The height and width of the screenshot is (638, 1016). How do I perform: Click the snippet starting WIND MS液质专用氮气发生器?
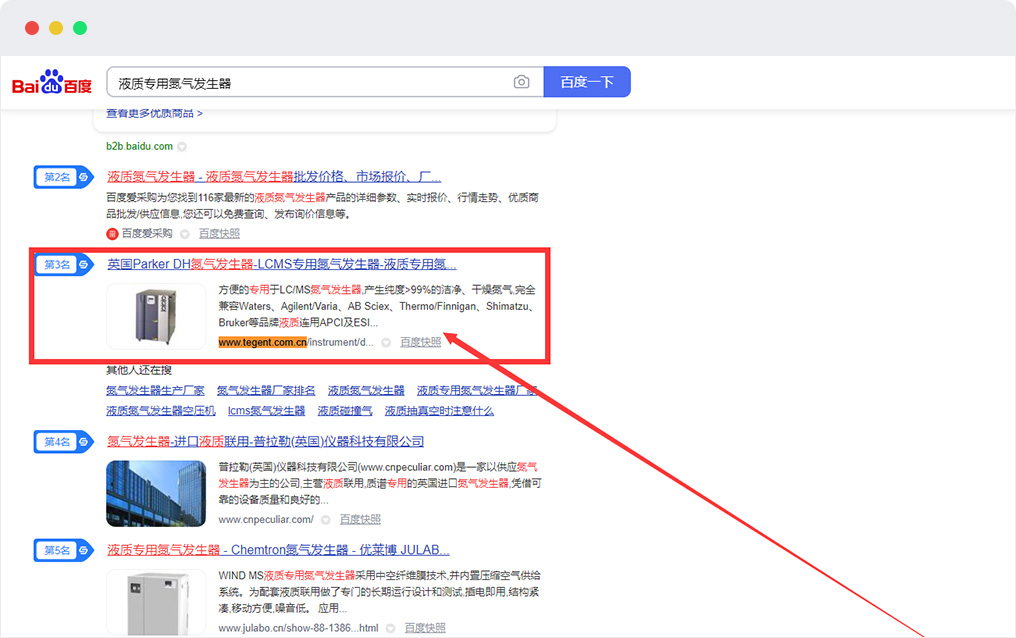click(380, 592)
